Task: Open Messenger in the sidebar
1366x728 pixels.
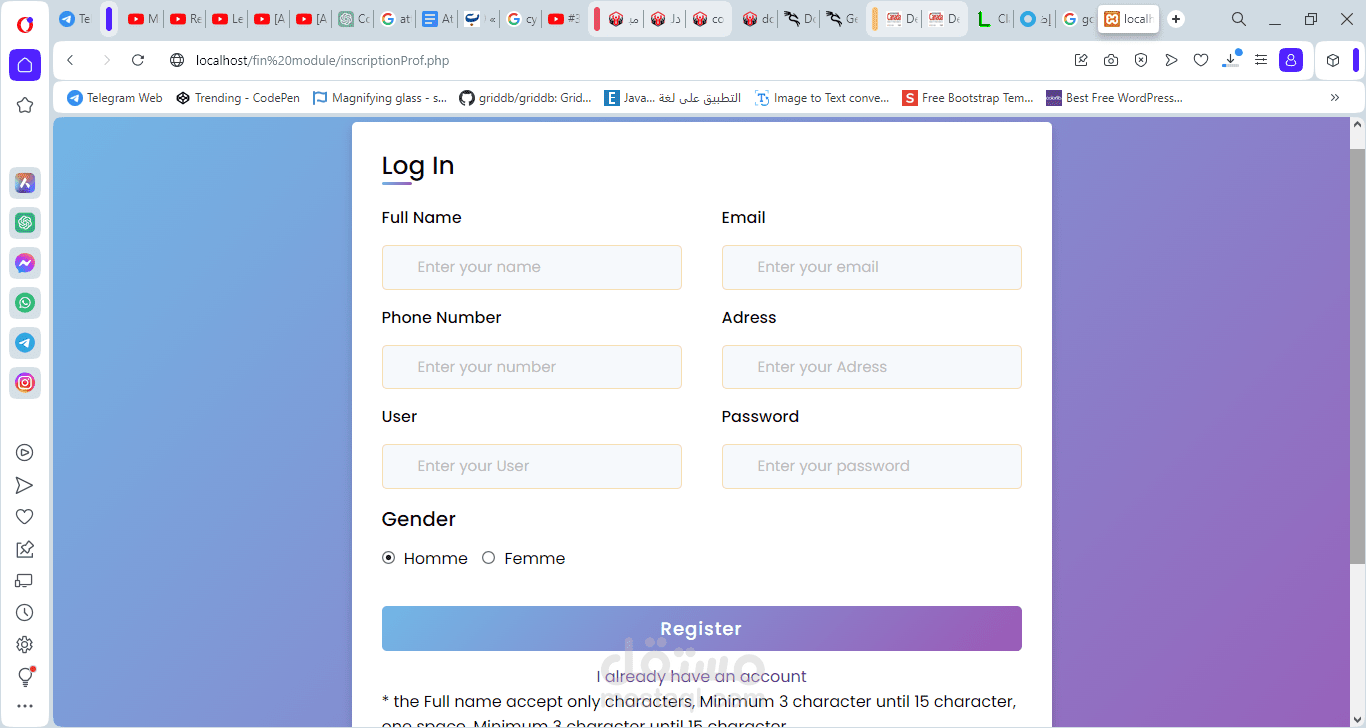Action: coord(25,263)
